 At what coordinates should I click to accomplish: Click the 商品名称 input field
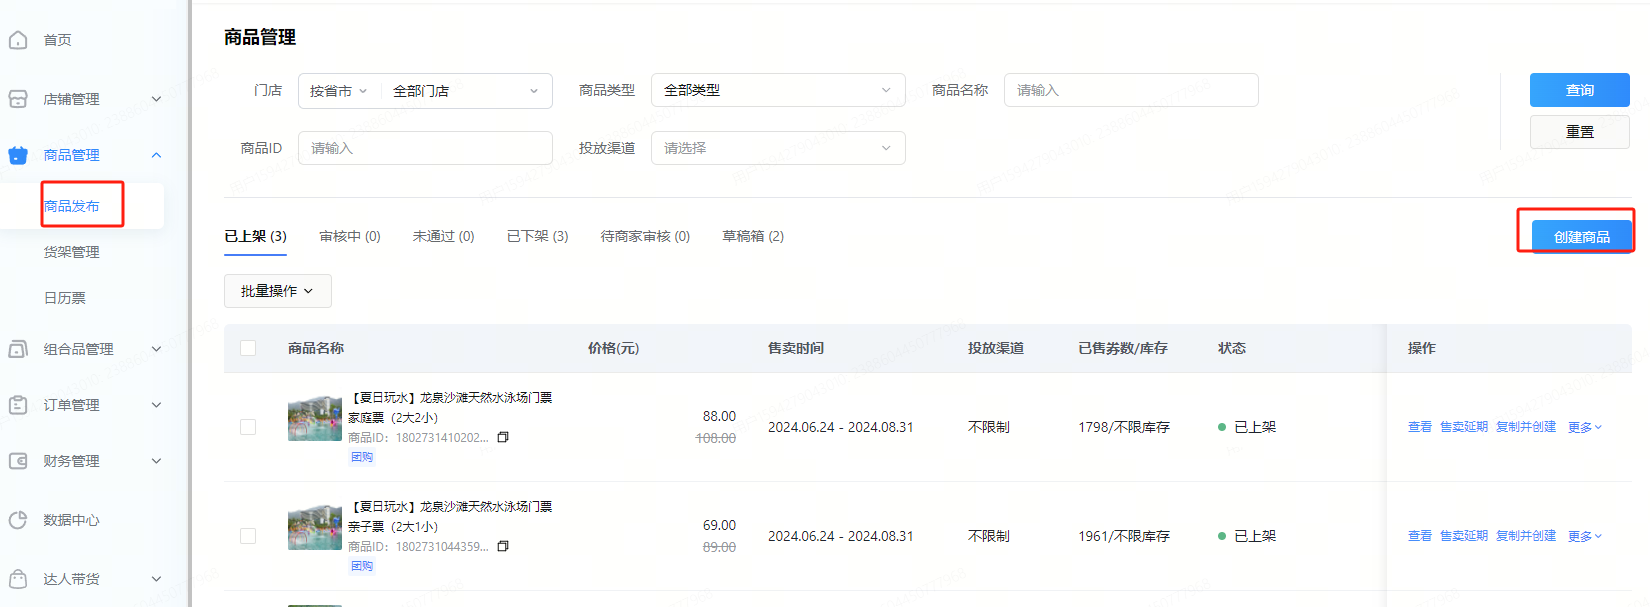click(1130, 90)
